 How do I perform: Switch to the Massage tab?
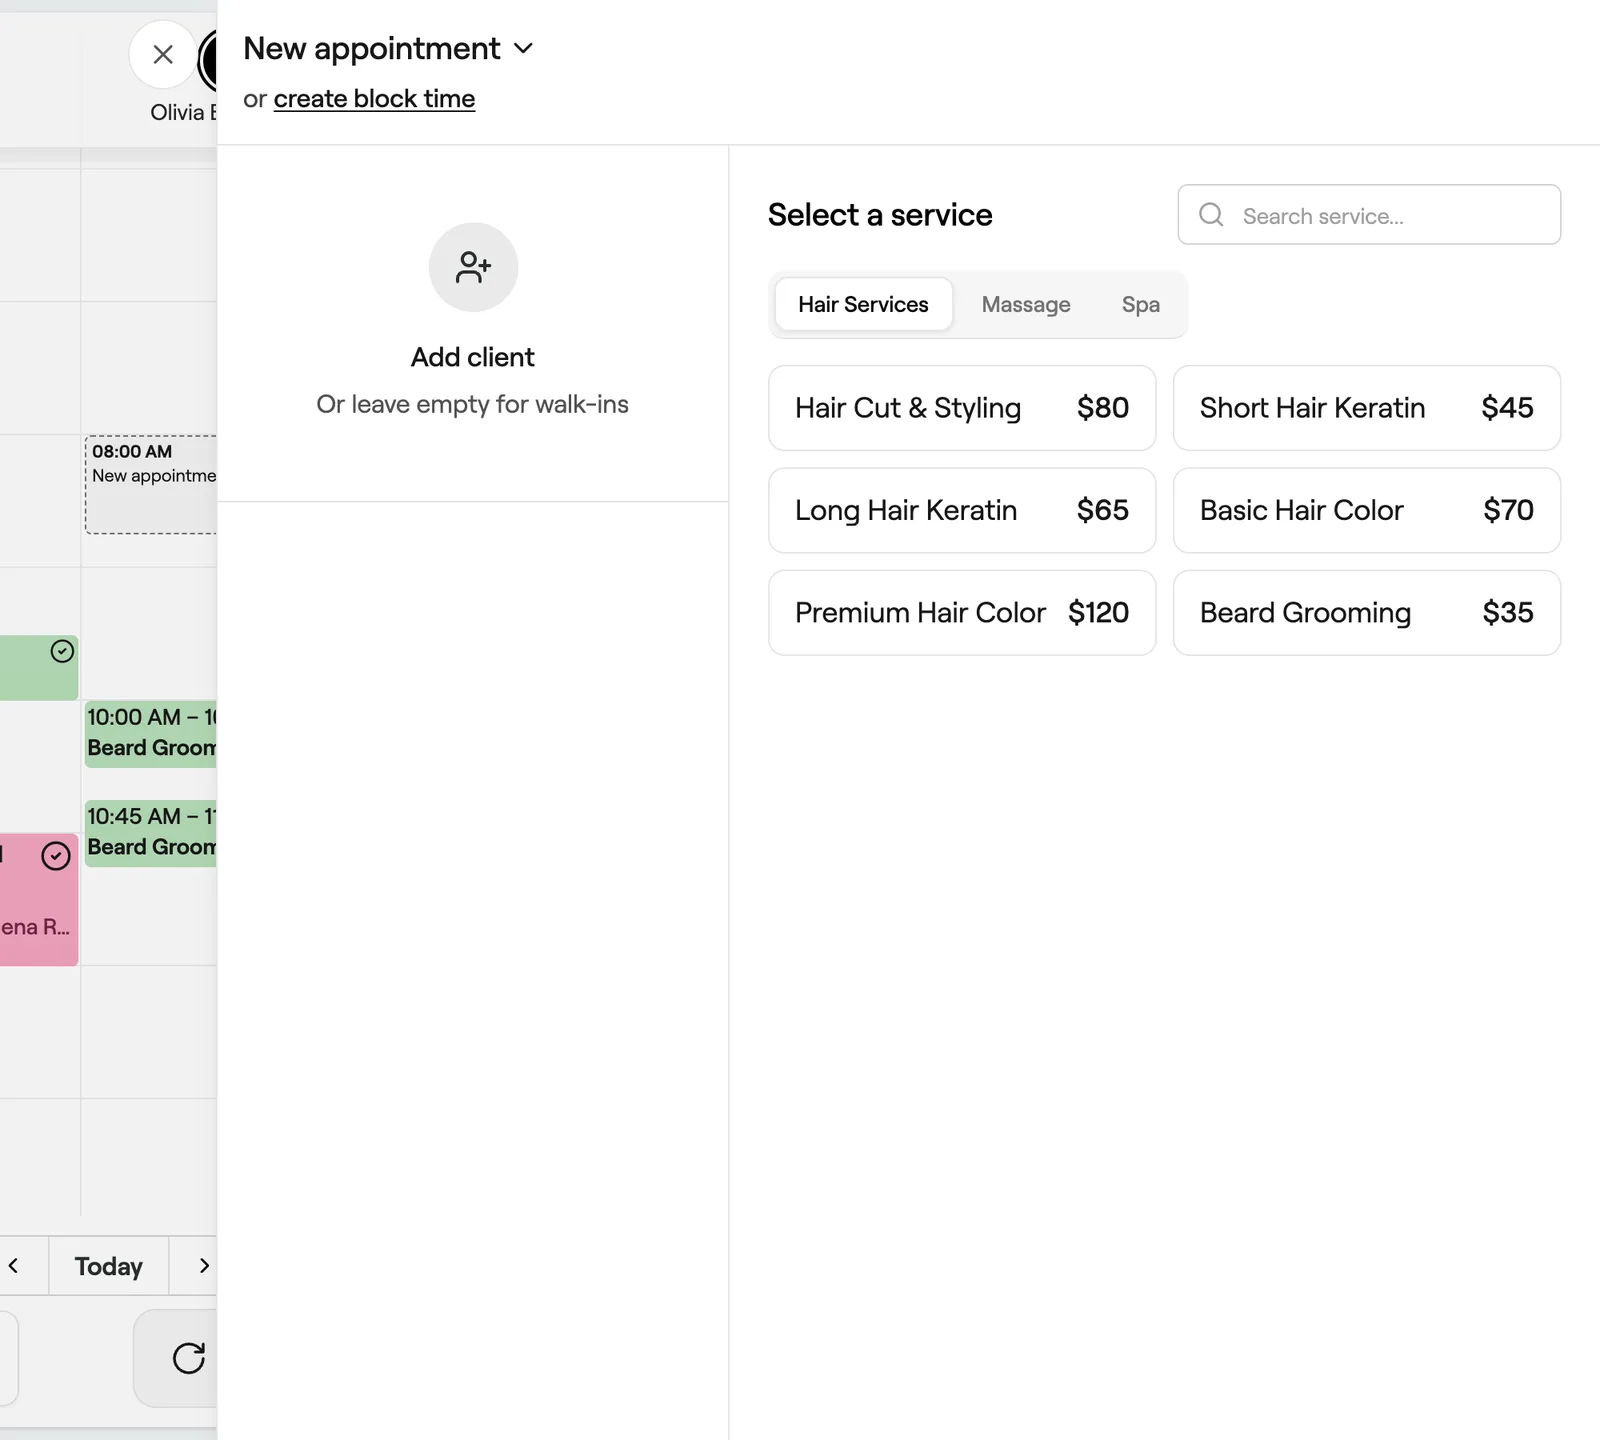coord(1026,304)
